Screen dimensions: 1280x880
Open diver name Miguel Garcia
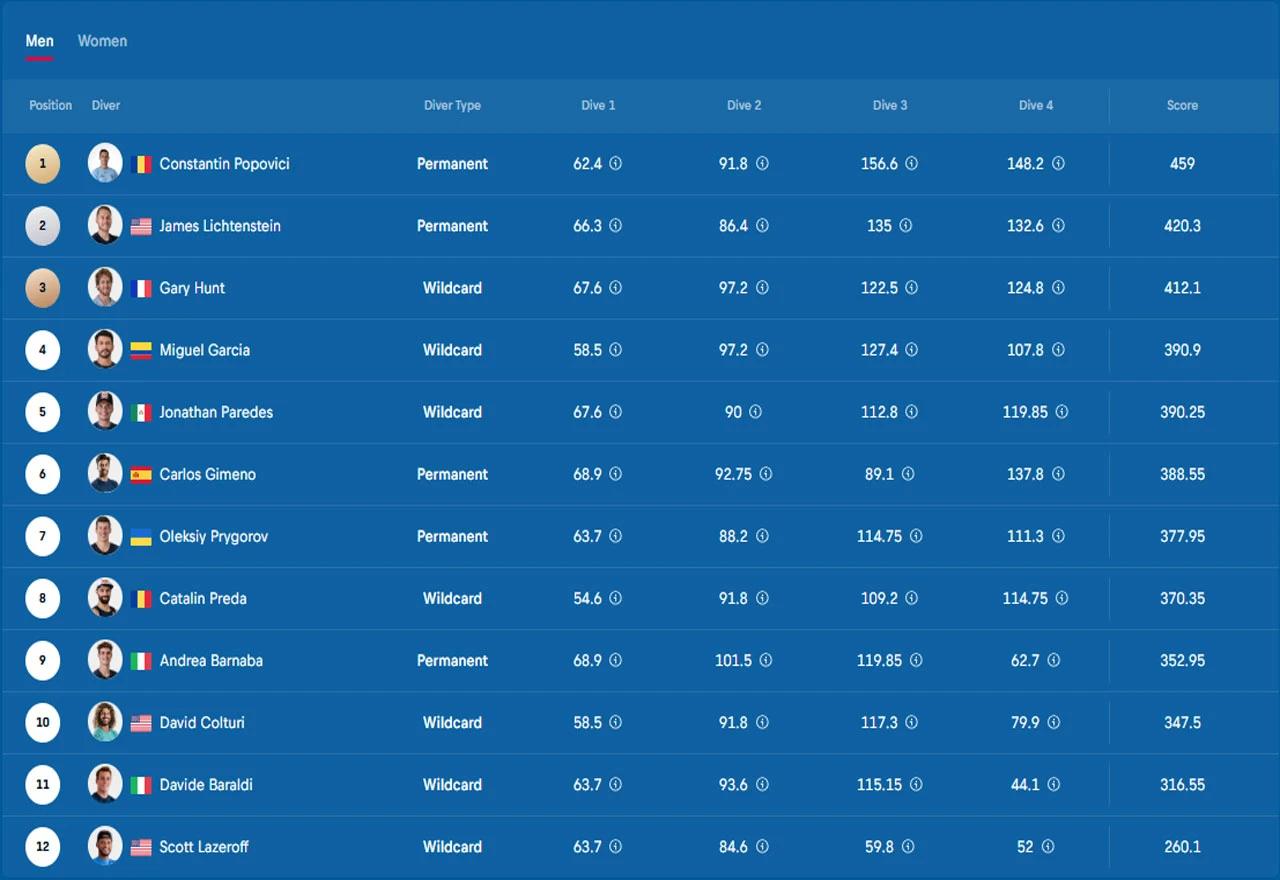point(205,350)
